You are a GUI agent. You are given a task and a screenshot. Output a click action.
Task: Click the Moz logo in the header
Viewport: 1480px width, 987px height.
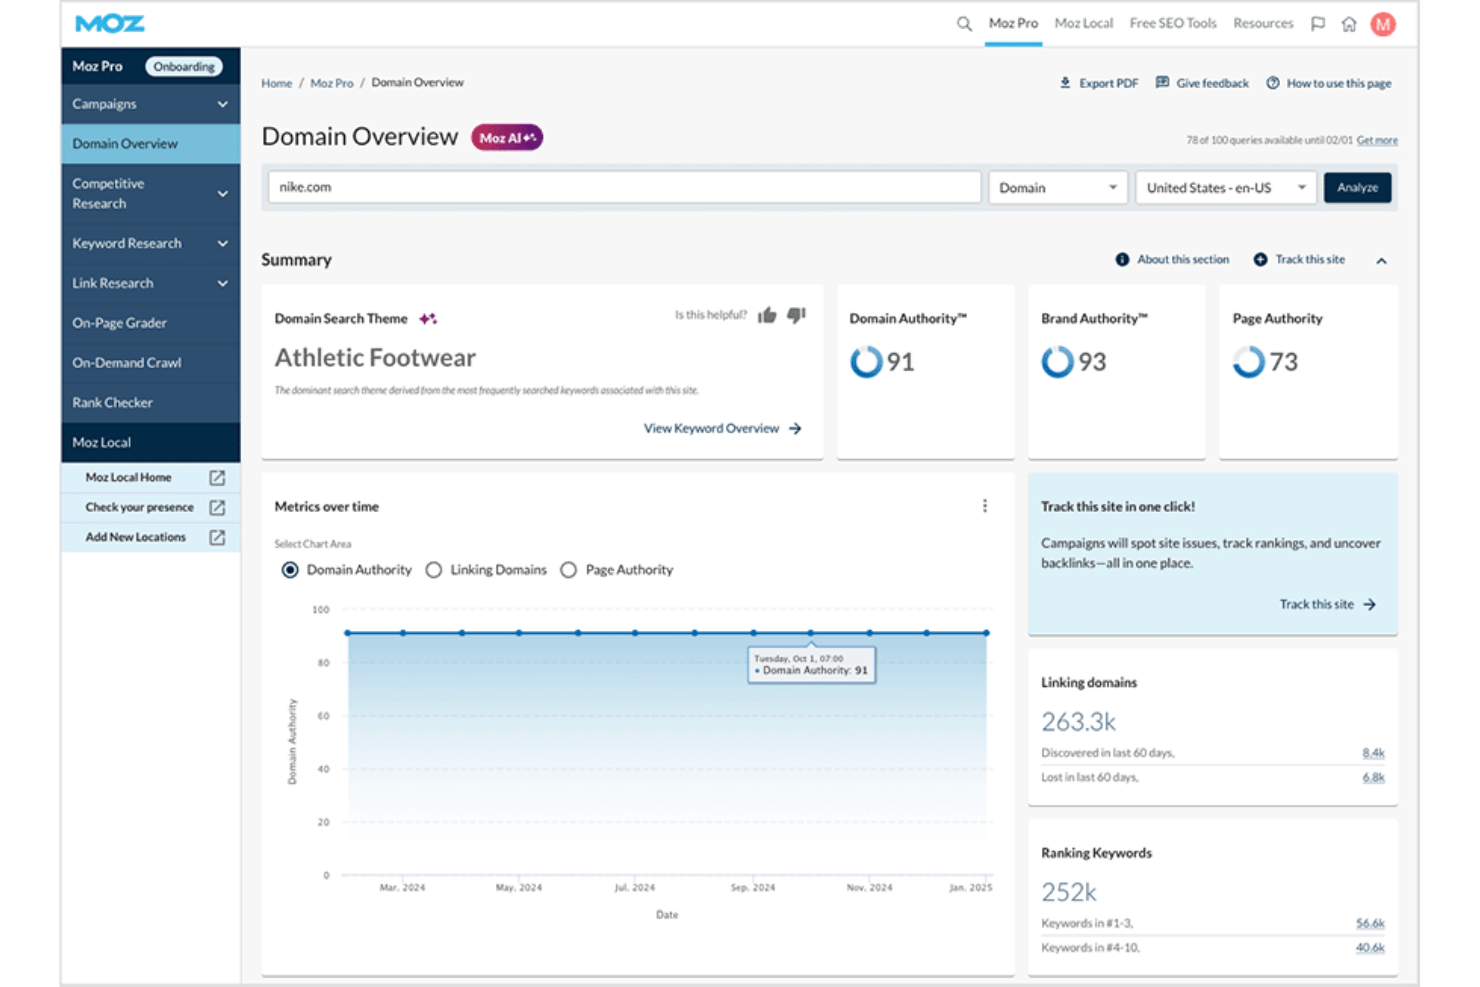tap(108, 22)
